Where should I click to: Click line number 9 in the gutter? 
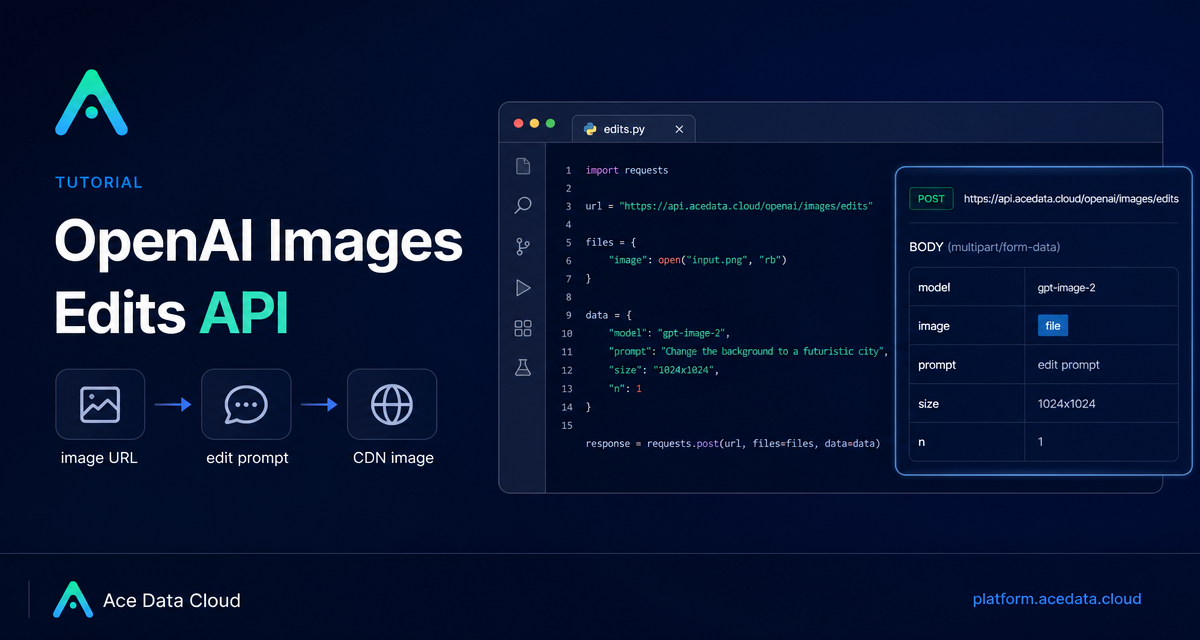point(568,315)
